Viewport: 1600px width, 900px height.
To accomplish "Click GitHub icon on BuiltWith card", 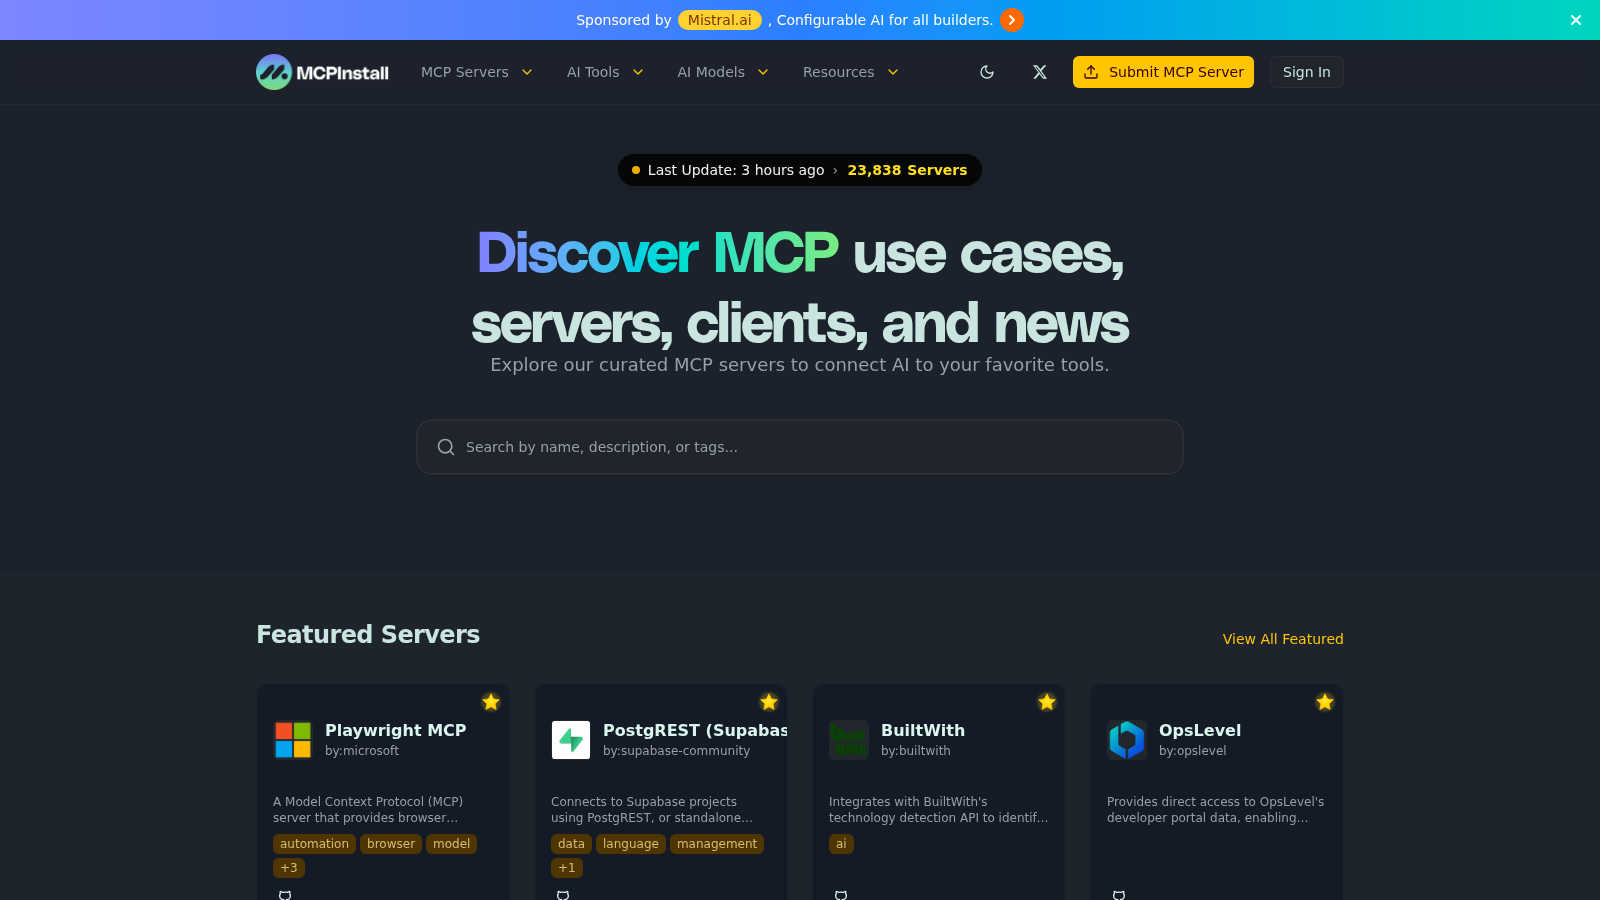I will click(841, 895).
